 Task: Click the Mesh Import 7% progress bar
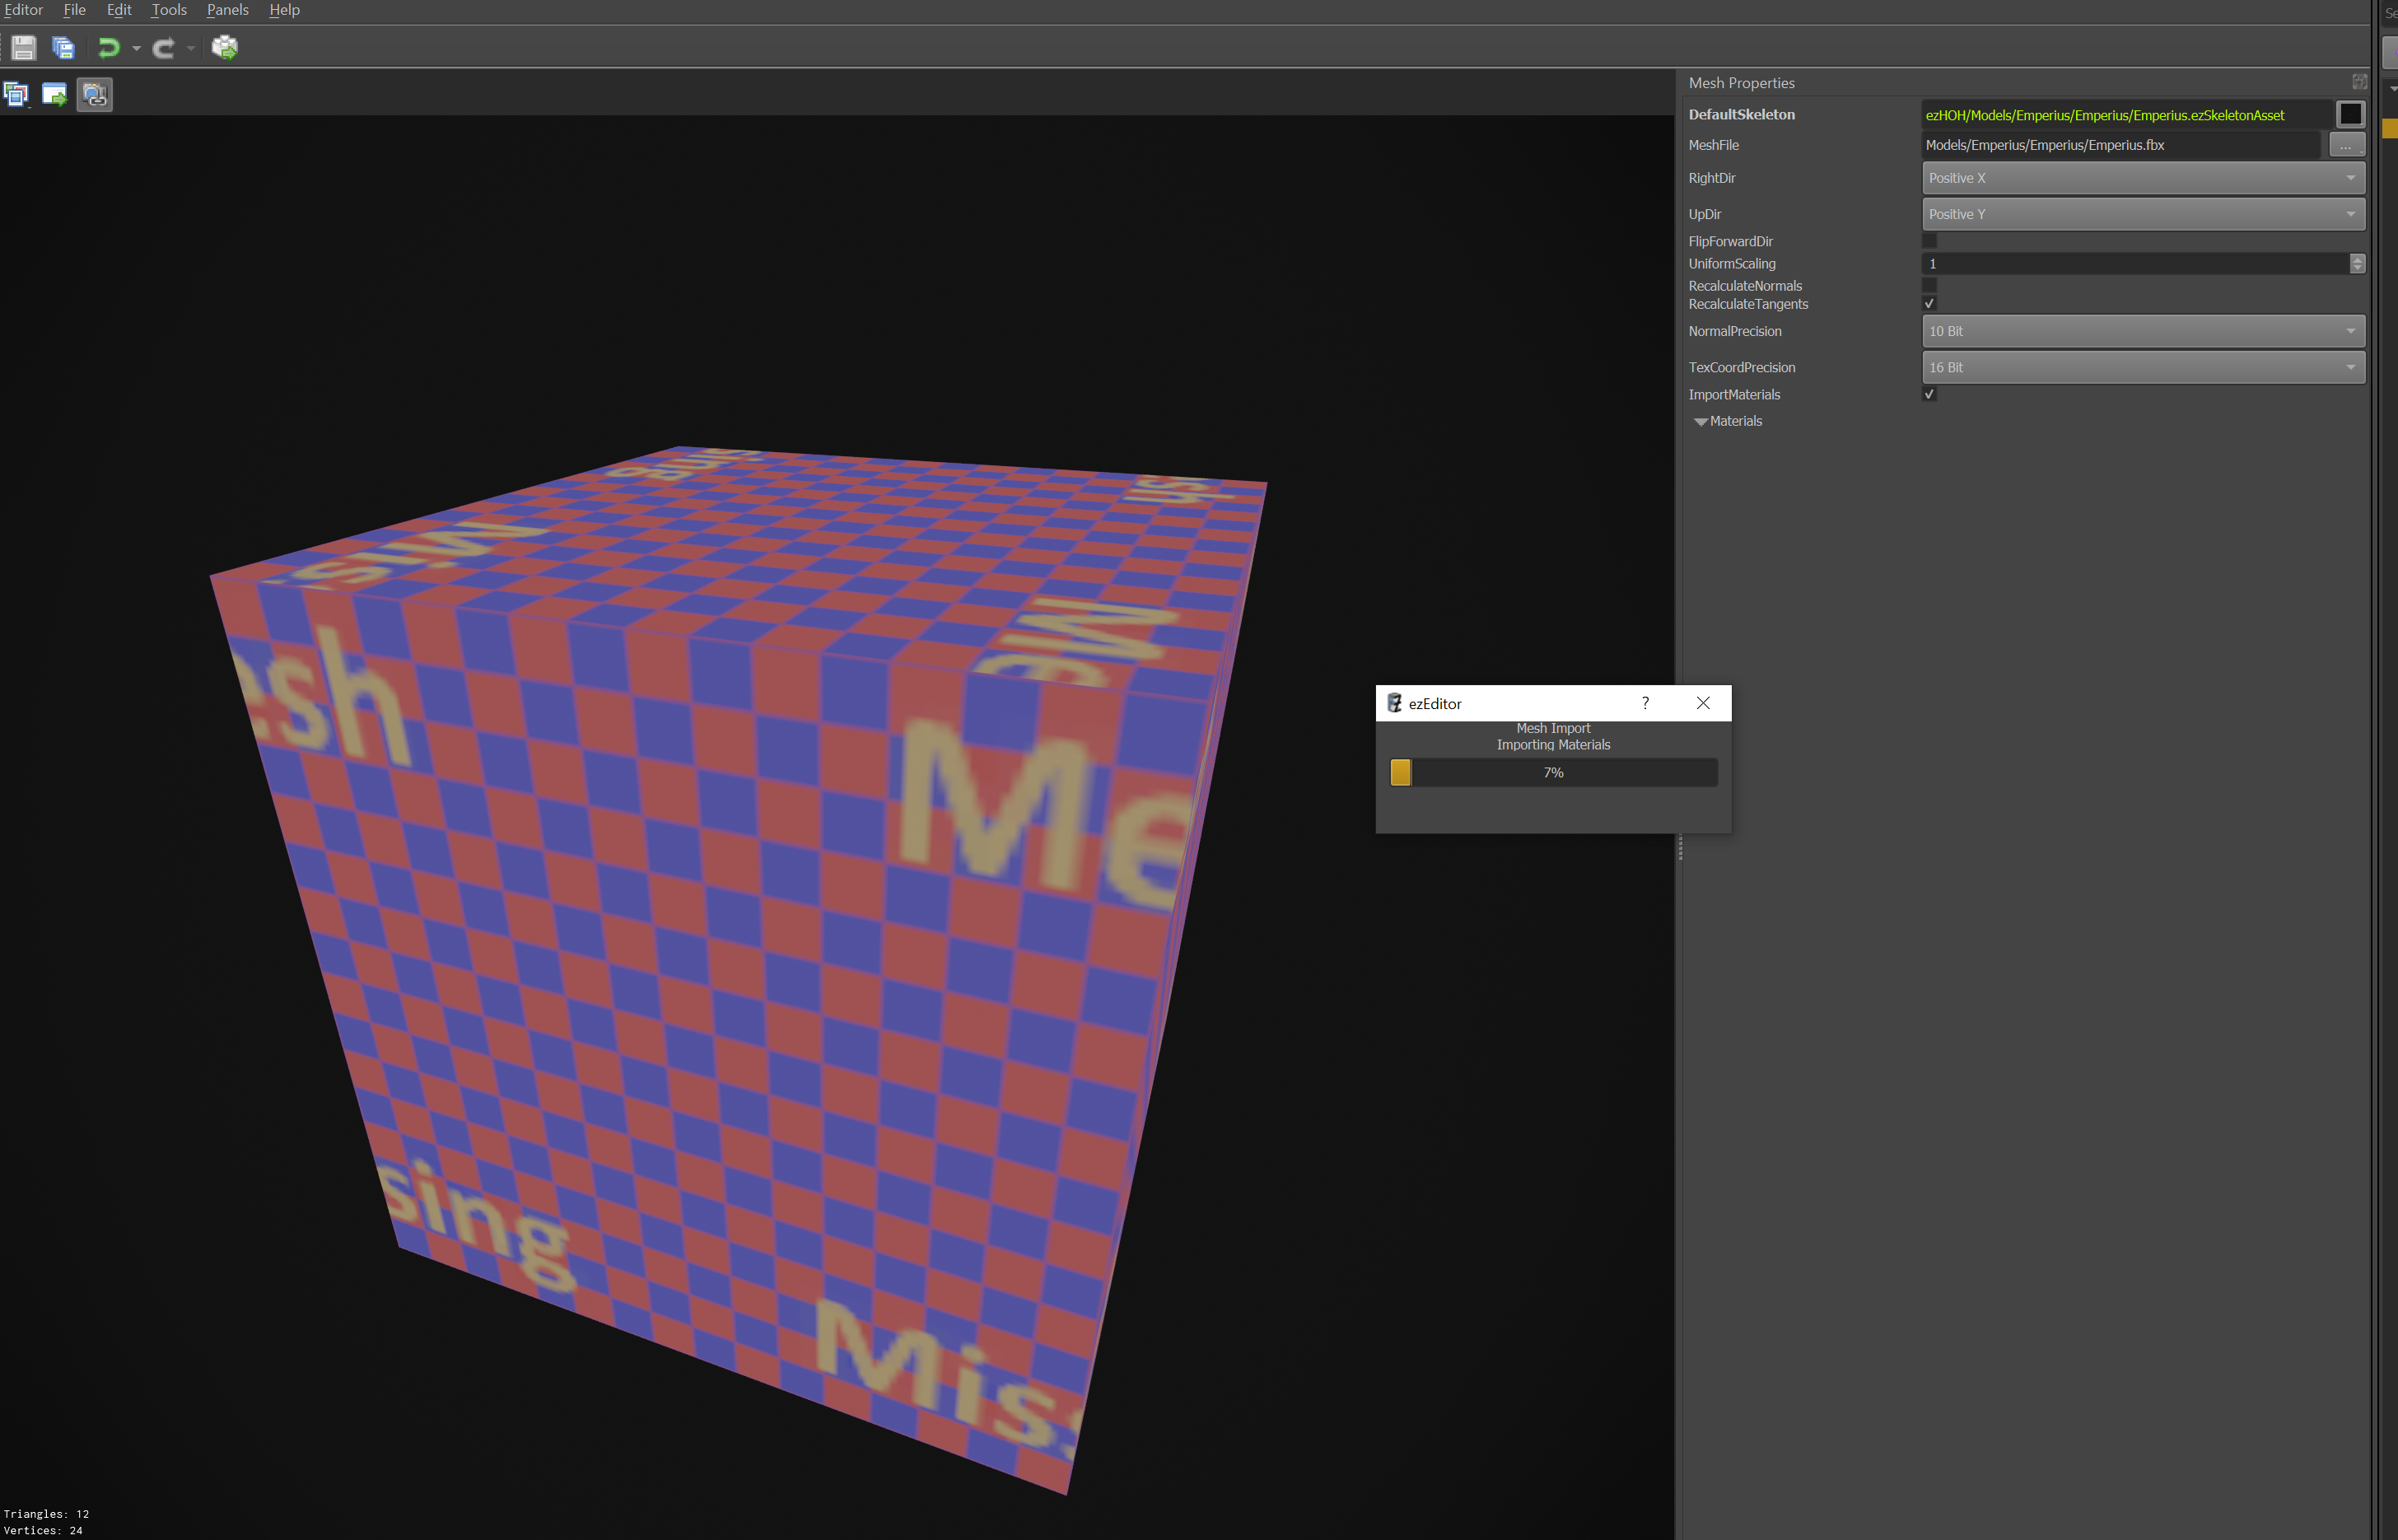click(1553, 772)
